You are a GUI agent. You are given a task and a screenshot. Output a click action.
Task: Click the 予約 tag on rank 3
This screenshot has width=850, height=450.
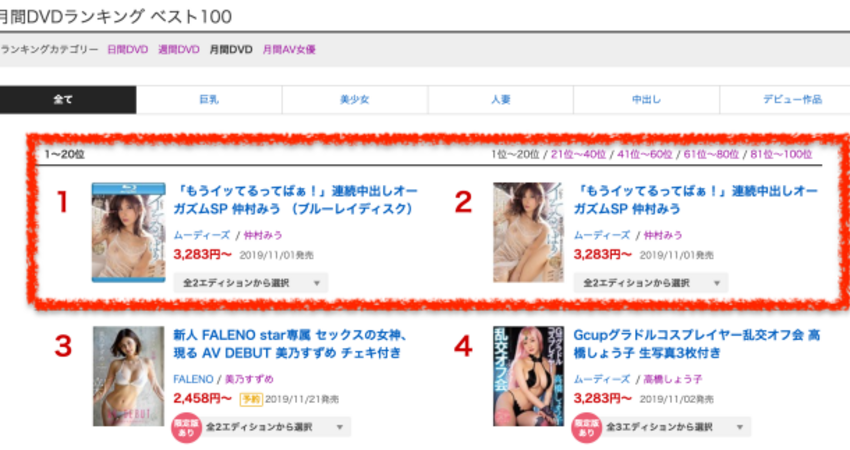click(251, 400)
